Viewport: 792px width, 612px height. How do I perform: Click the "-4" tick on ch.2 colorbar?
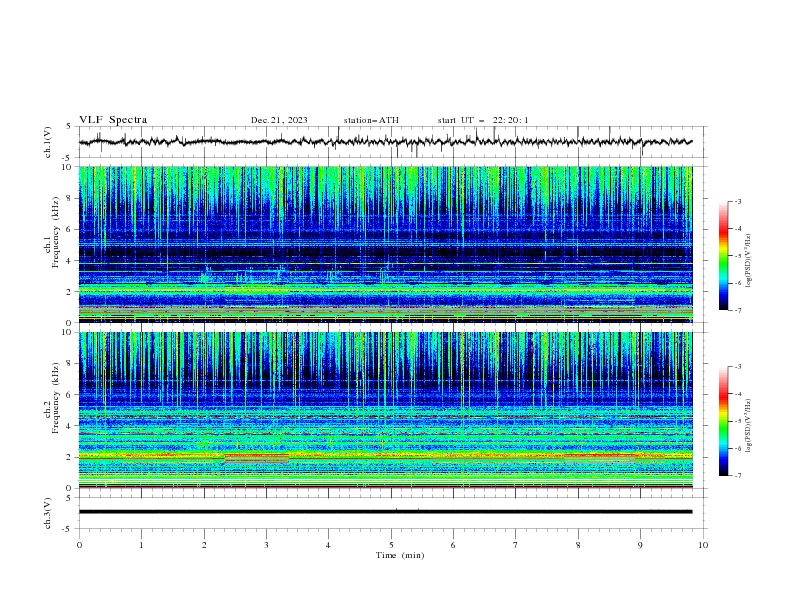(x=738, y=394)
